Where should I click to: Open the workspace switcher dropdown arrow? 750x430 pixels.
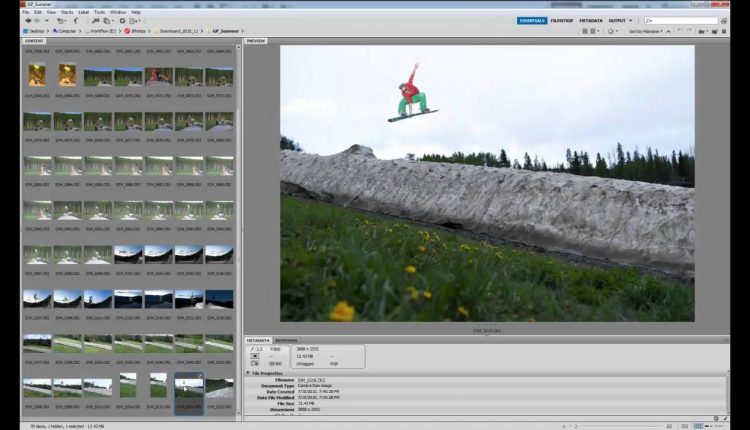630,21
